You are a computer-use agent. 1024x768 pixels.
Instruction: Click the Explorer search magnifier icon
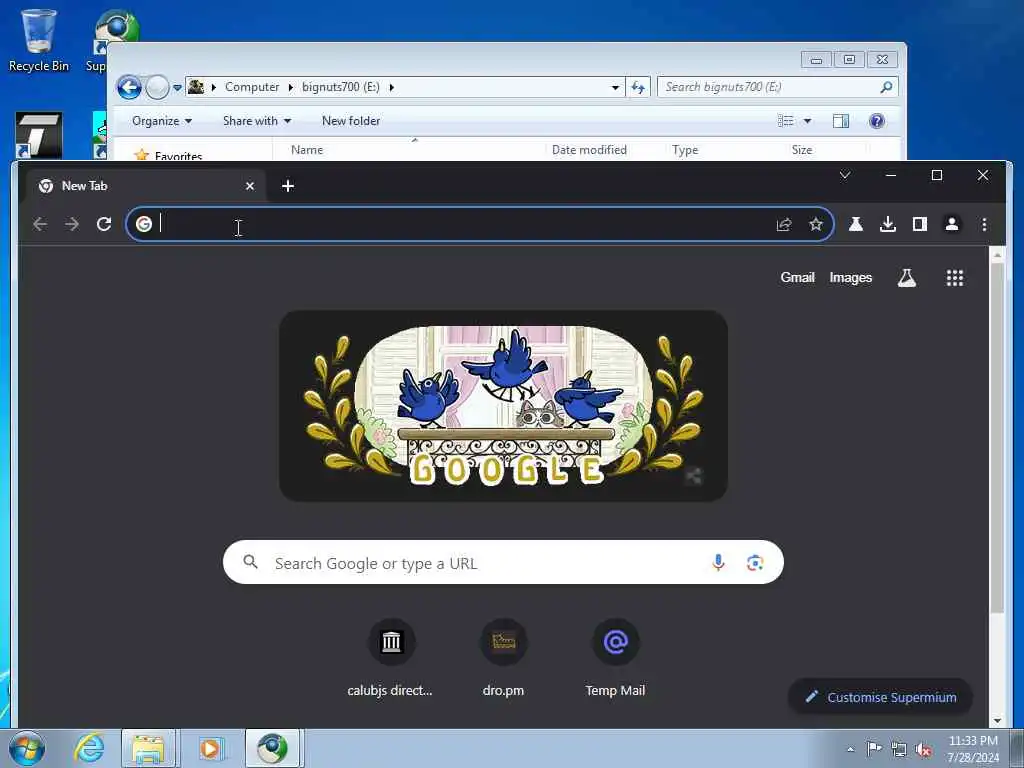pos(886,87)
